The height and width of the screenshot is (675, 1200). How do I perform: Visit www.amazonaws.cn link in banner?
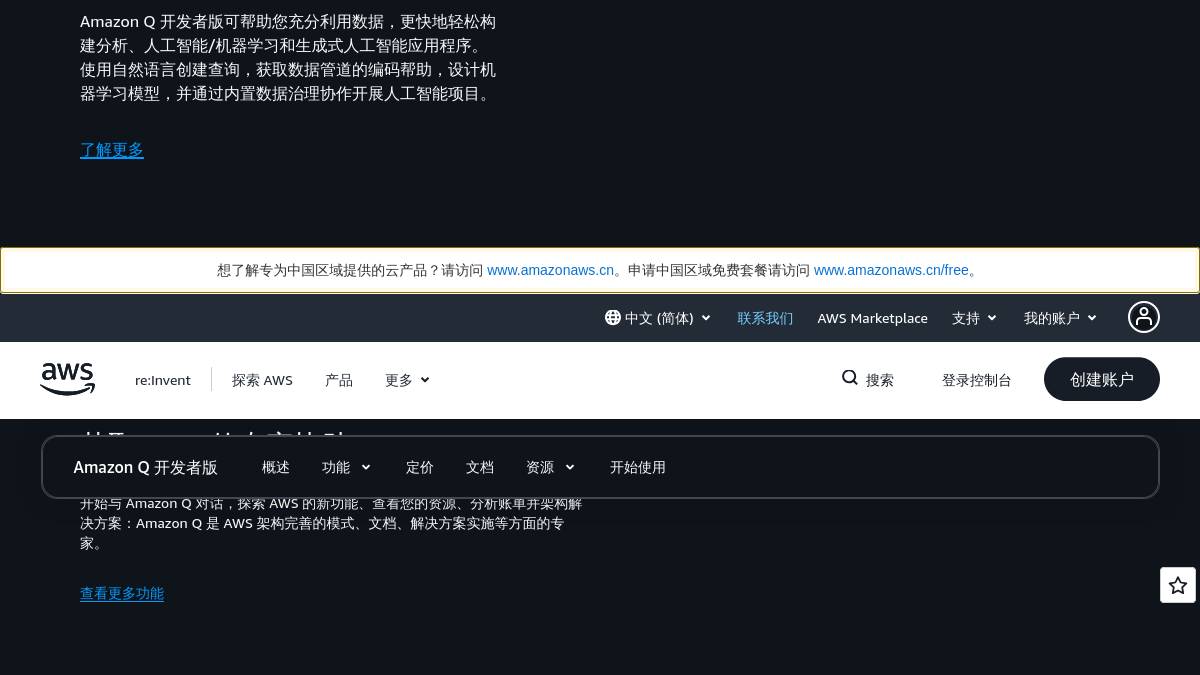(550, 270)
